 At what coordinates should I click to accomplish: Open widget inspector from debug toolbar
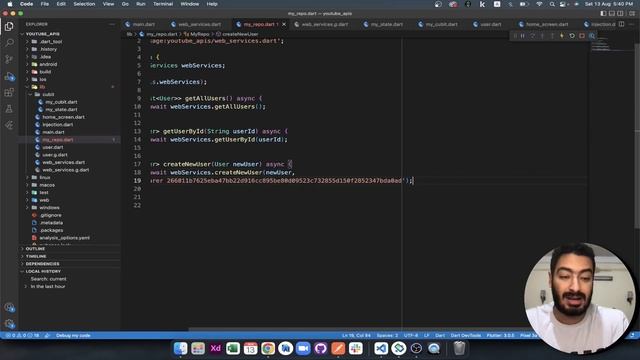(x=592, y=36)
